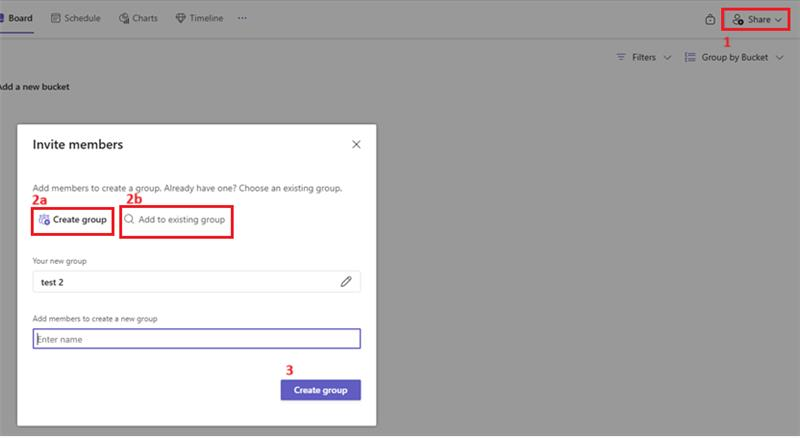
Task: Open the Schedule tab
Action: tap(76, 18)
